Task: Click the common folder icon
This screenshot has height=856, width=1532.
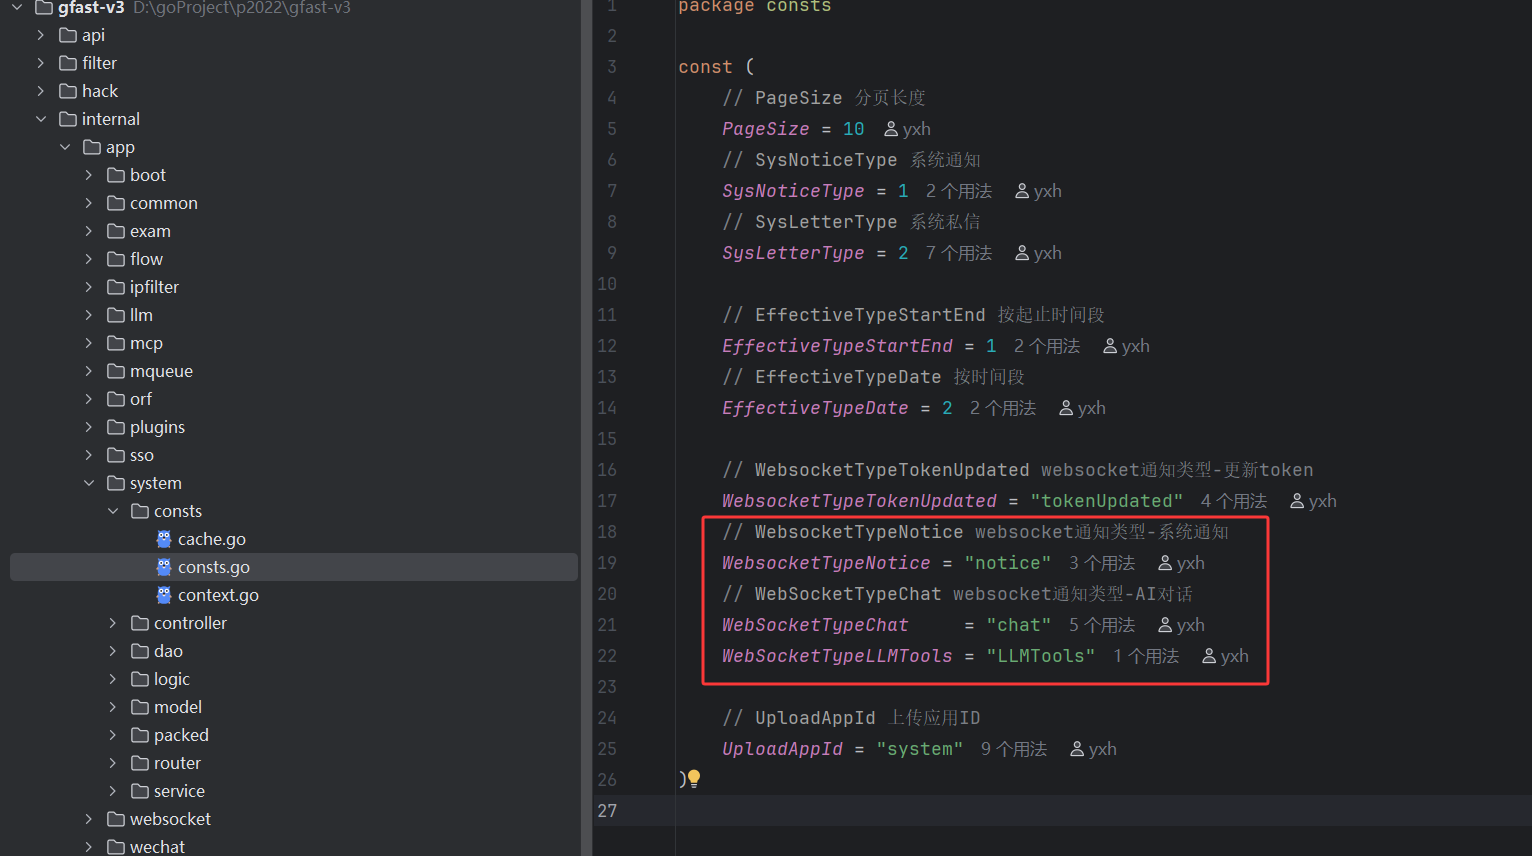Action: [116, 203]
